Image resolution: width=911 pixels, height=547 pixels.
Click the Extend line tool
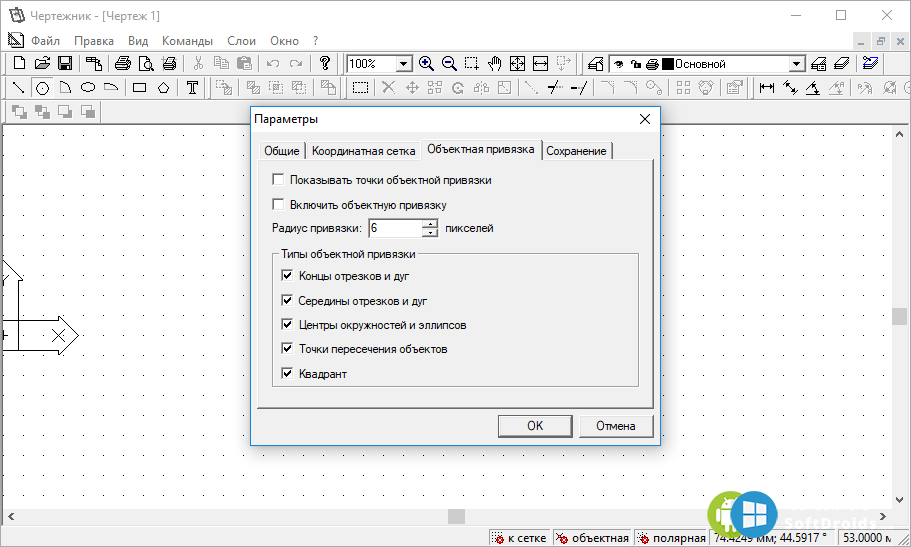click(x=579, y=88)
